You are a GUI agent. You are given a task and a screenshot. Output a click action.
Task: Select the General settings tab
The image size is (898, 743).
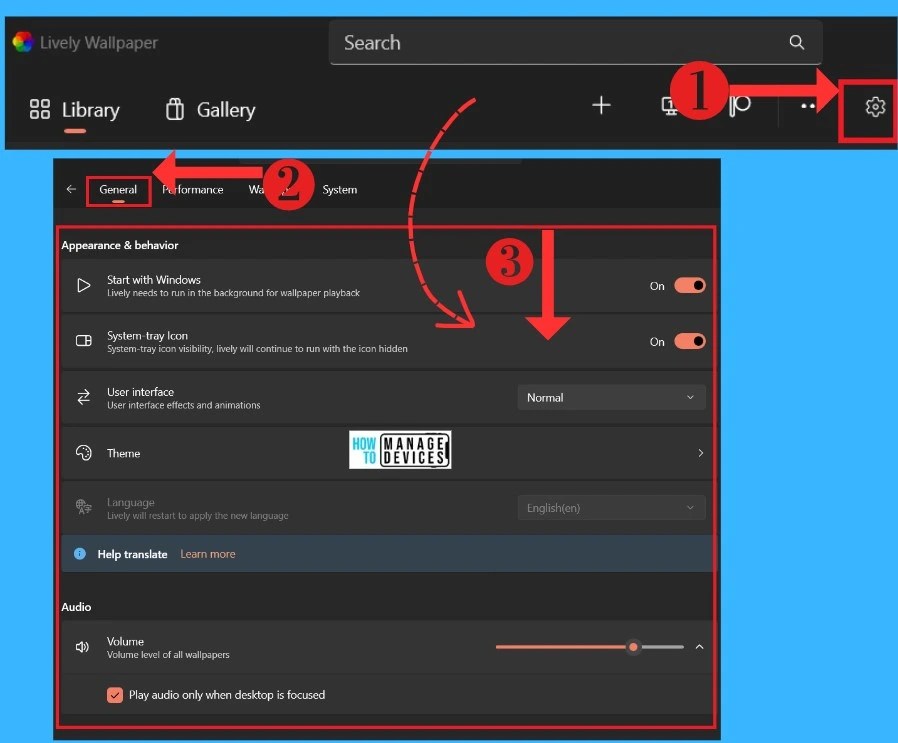118,190
